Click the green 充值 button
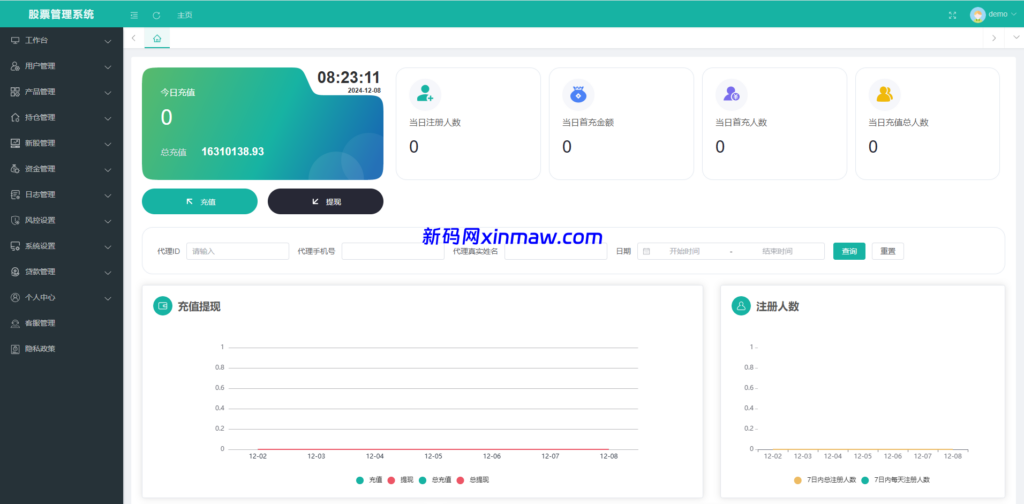The image size is (1024, 504). point(200,202)
